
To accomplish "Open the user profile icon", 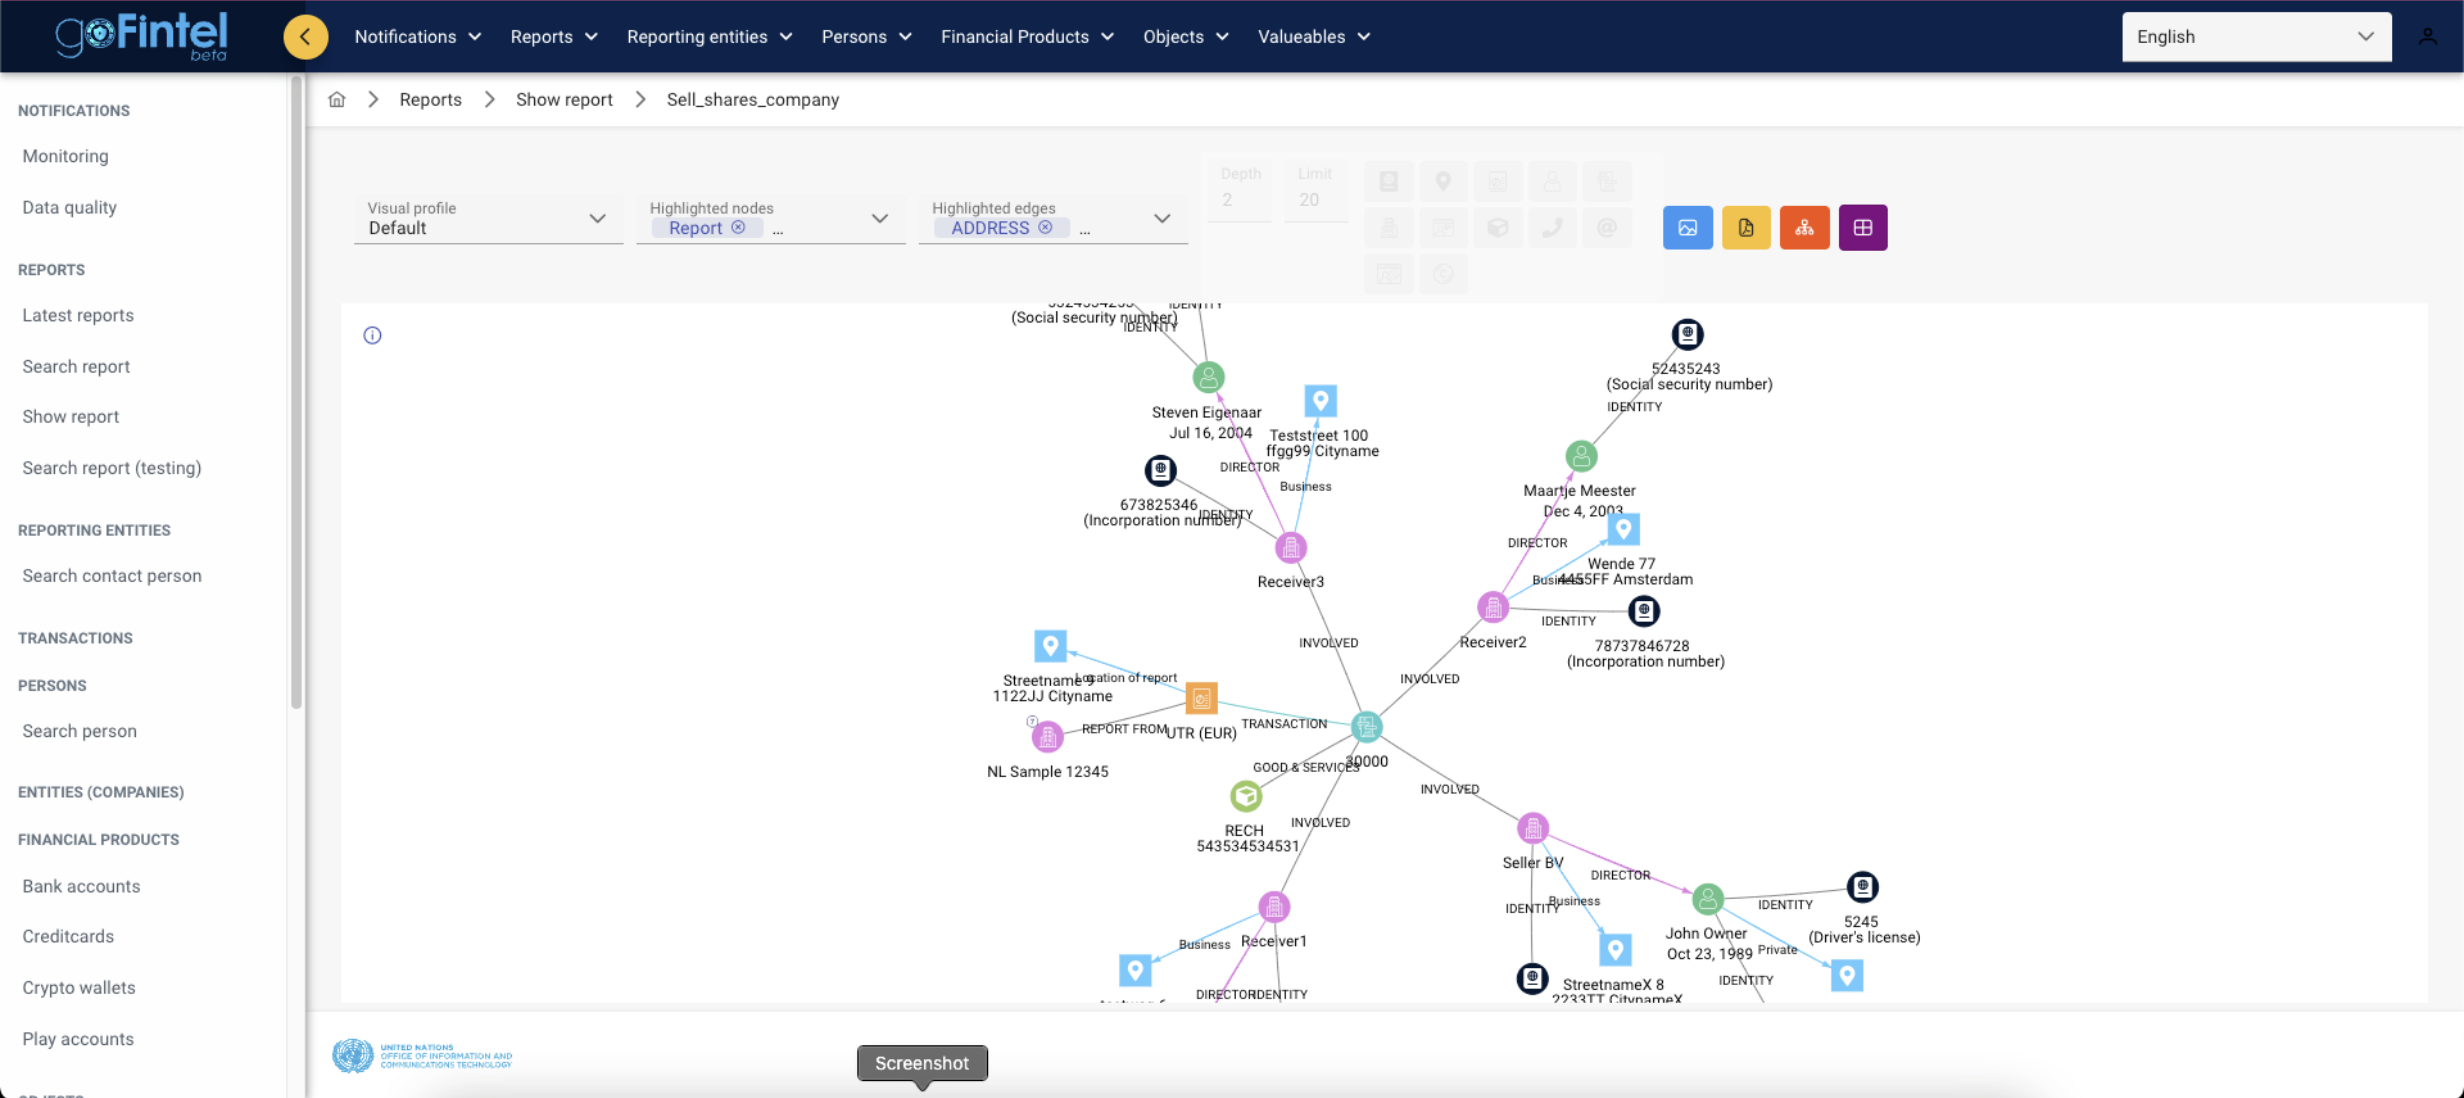I will pyautogui.click(x=2427, y=37).
